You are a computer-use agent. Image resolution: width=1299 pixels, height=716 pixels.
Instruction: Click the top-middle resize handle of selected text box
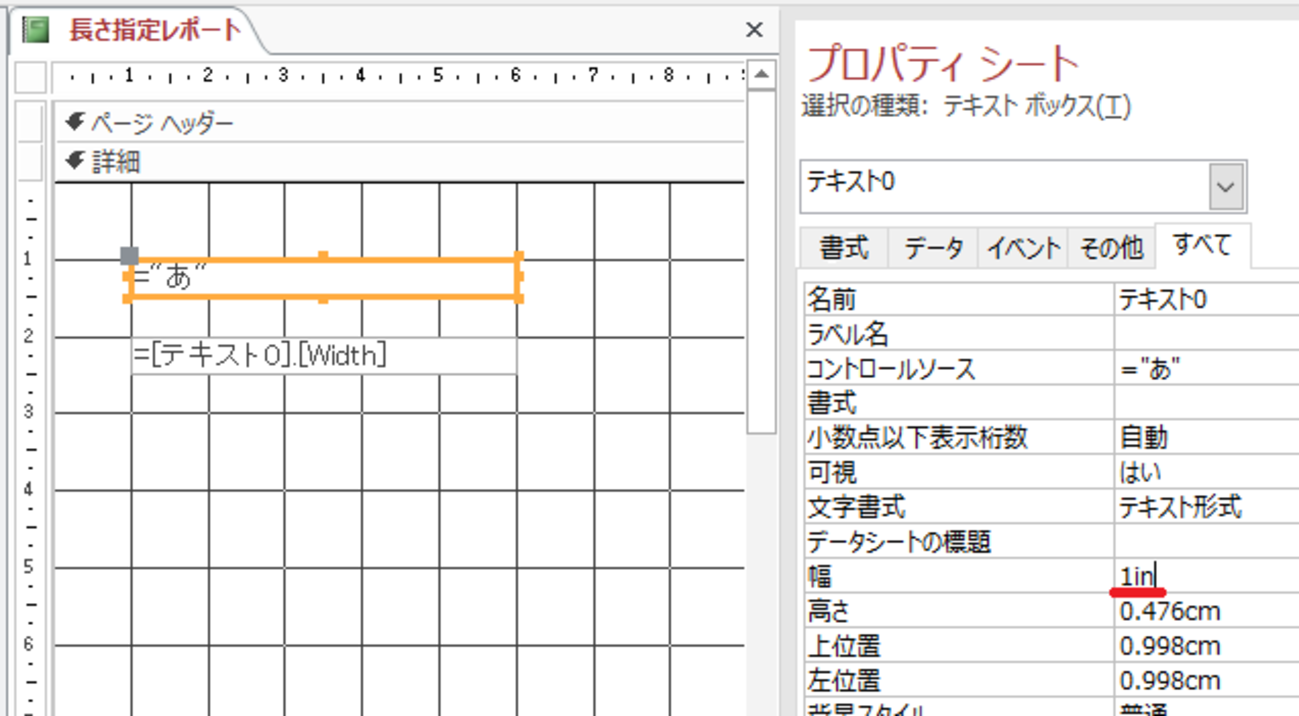(x=323, y=258)
